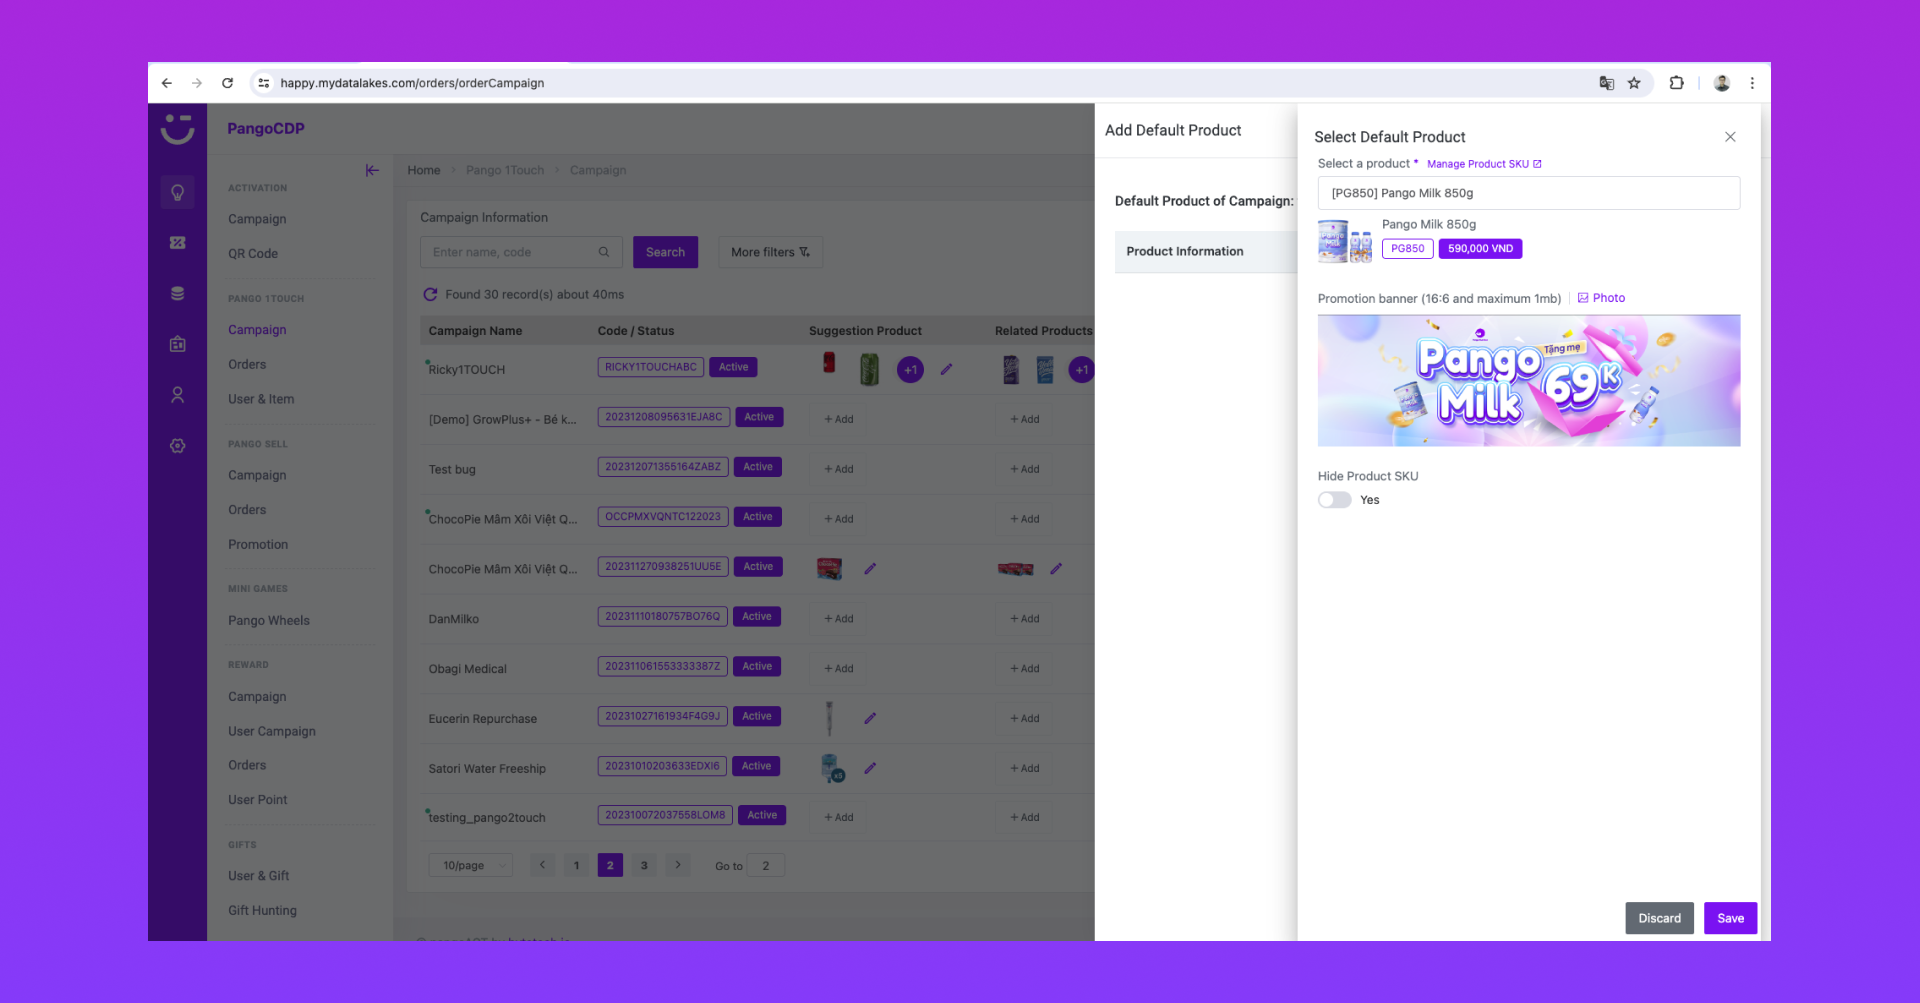Viewport: 1920px width, 1003px height.
Task: Refresh the campaign records list
Action: [431, 295]
